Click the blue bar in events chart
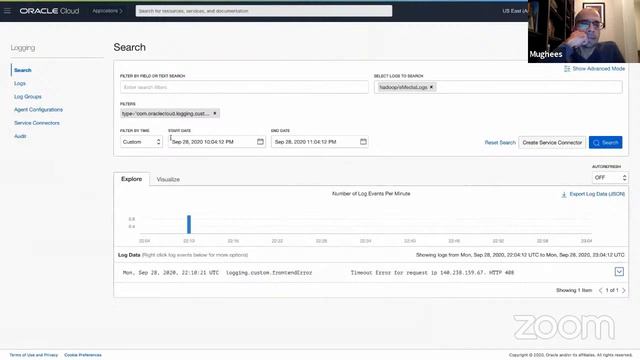 click(189, 224)
